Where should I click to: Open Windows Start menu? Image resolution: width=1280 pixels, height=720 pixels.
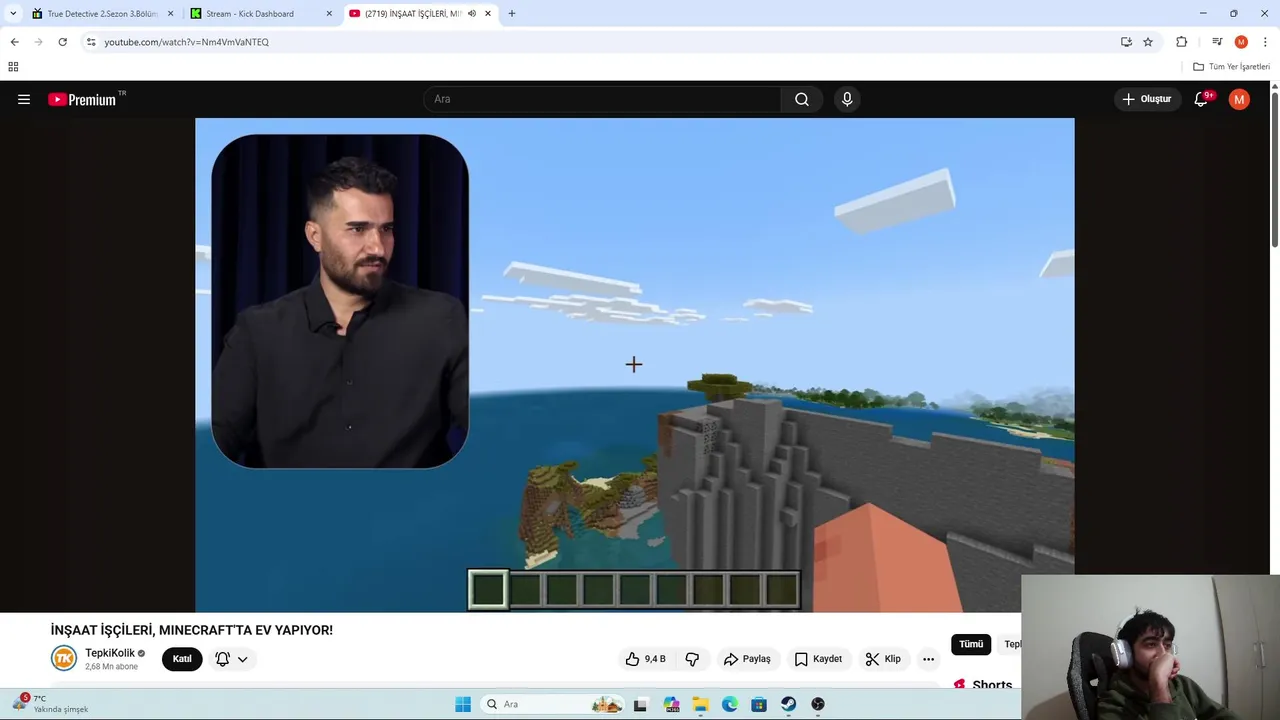(x=463, y=704)
